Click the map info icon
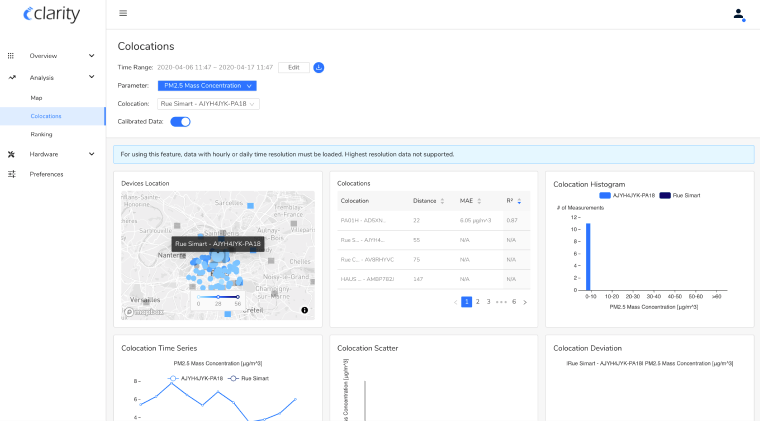The width and height of the screenshot is (760, 421). (x=304, y=310)
